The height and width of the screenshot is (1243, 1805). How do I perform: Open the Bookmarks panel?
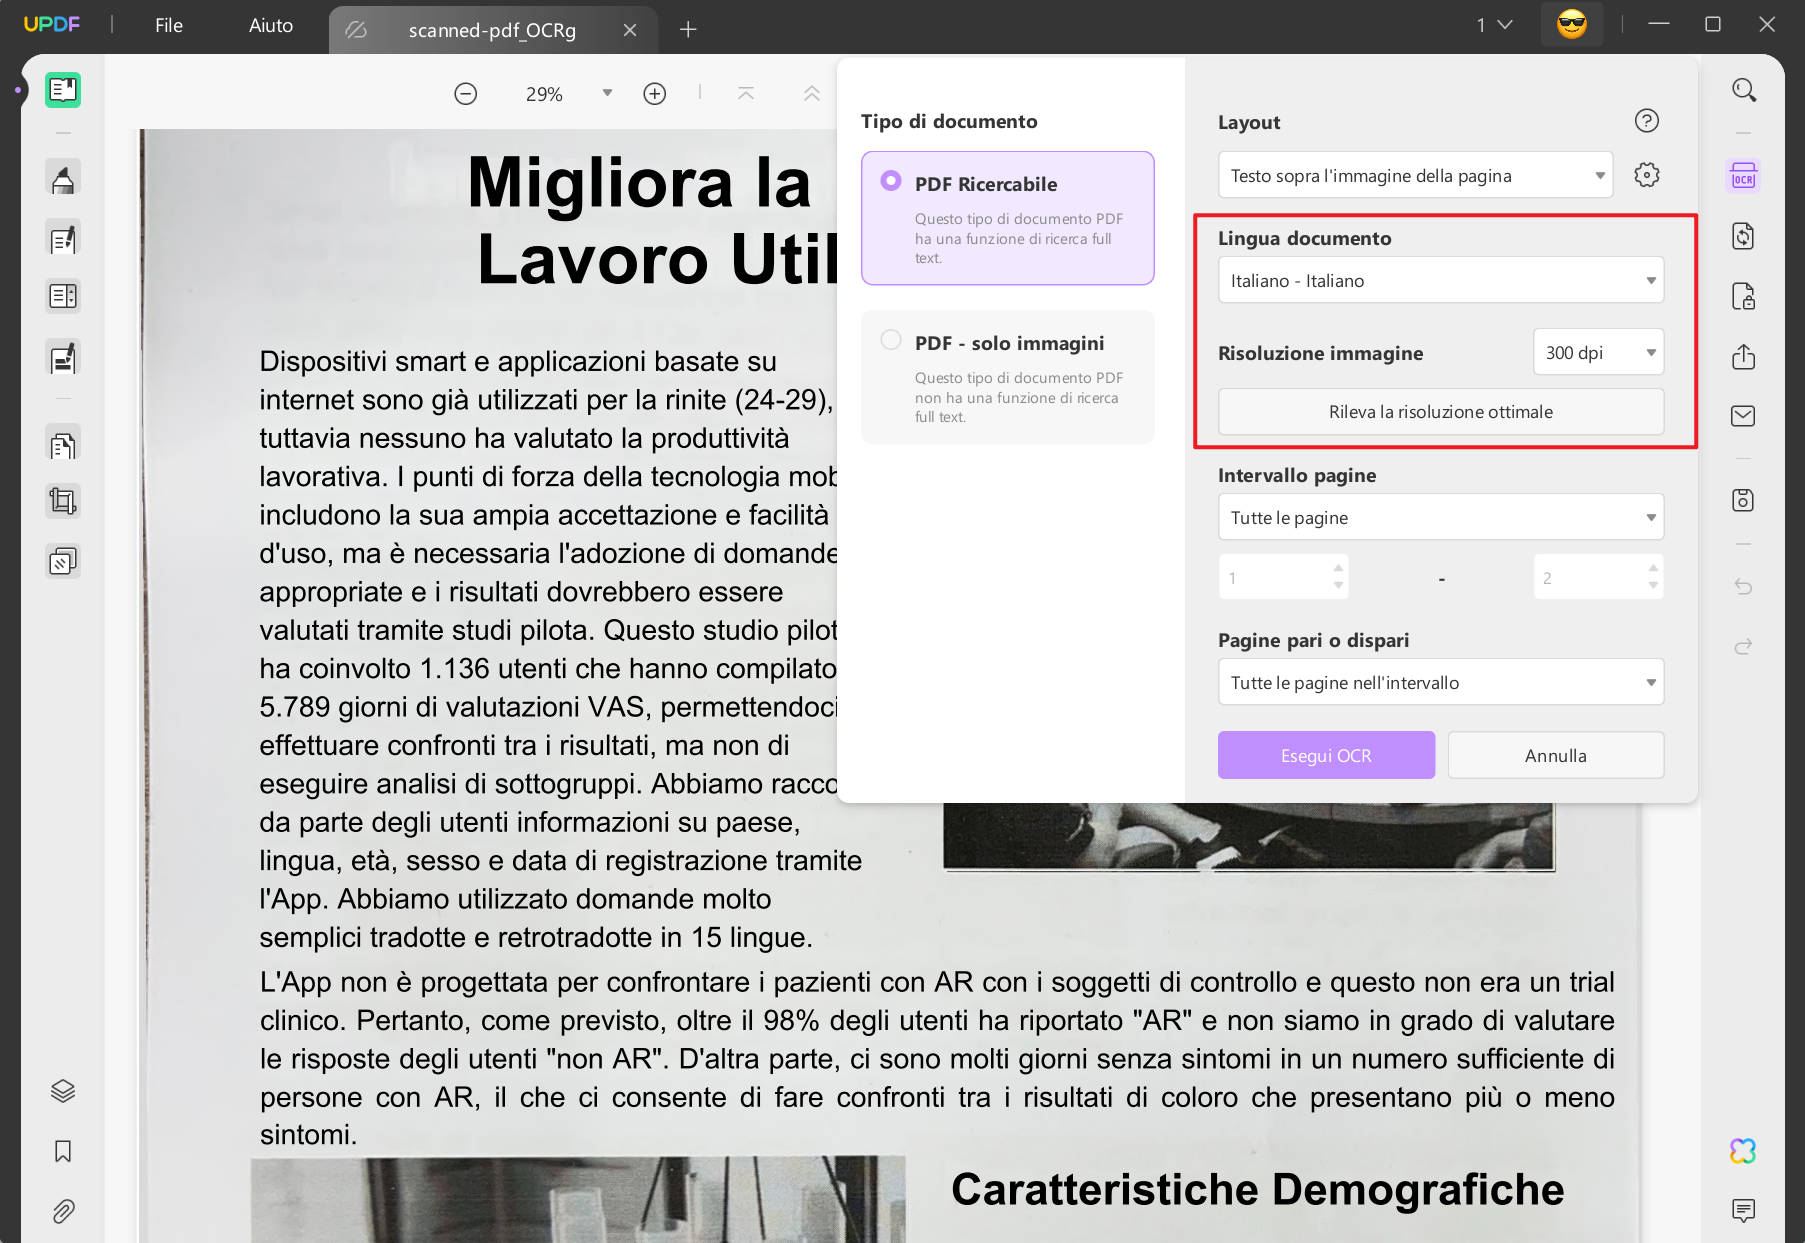63,1151
